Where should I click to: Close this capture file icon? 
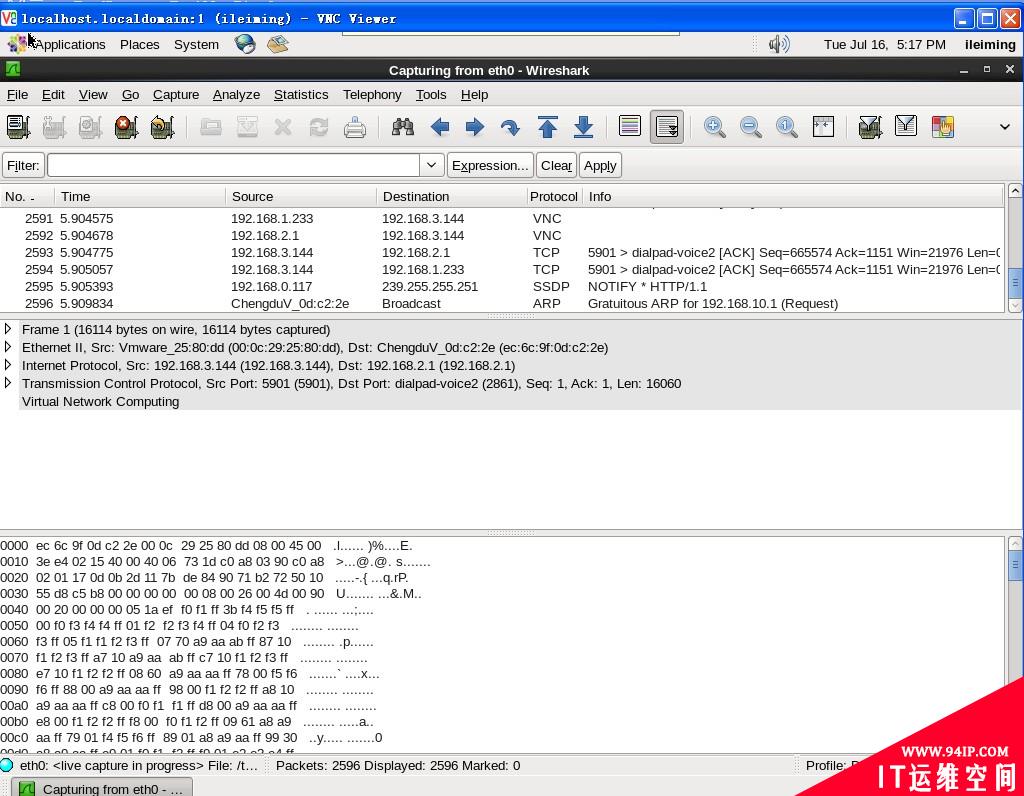pos(283,126)
